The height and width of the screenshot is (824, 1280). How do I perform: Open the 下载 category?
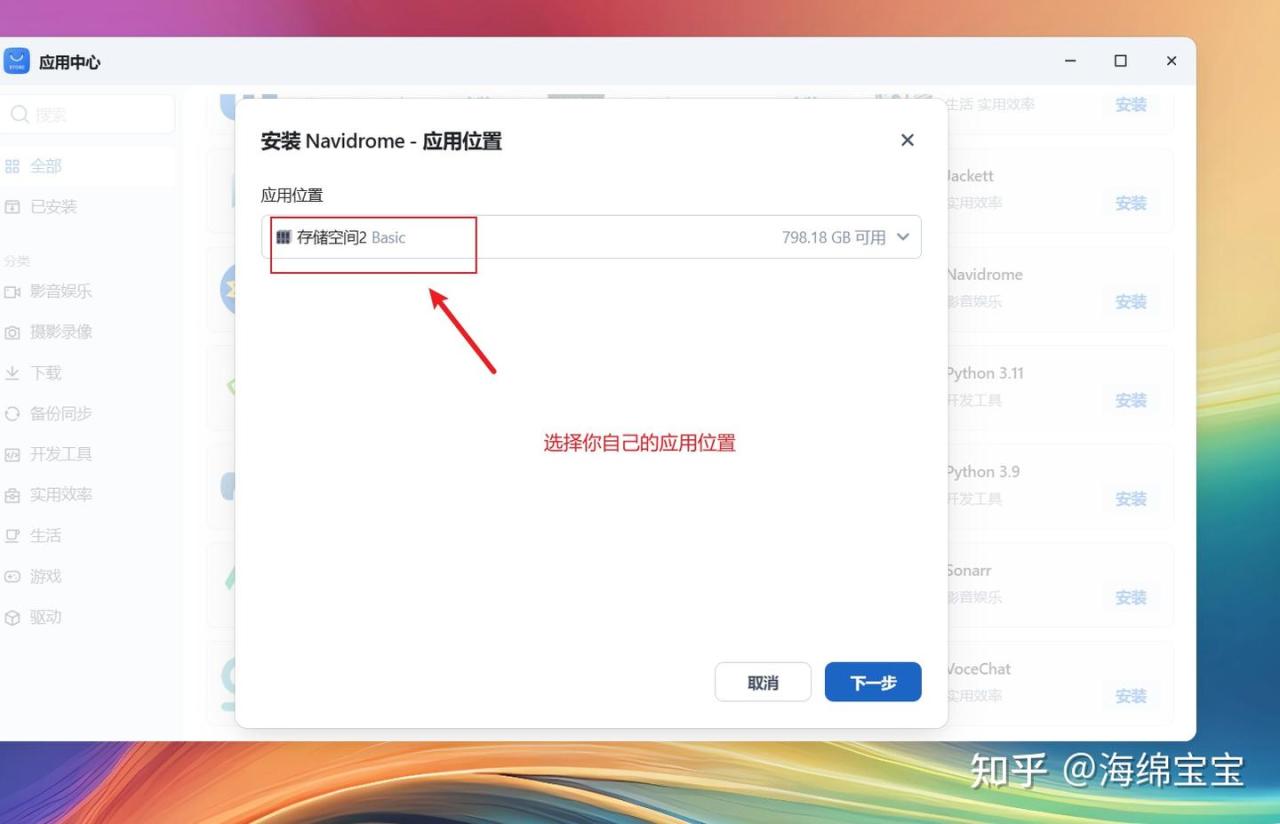(x=88, y=373)
